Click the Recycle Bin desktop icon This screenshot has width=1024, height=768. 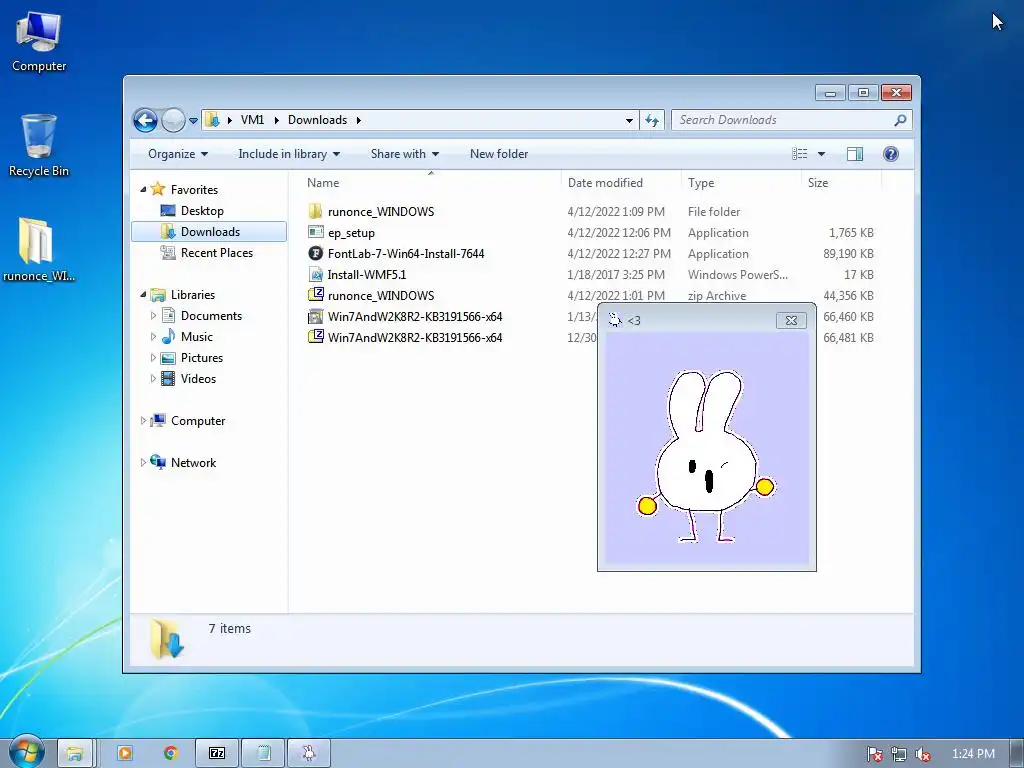coord(39,146)
